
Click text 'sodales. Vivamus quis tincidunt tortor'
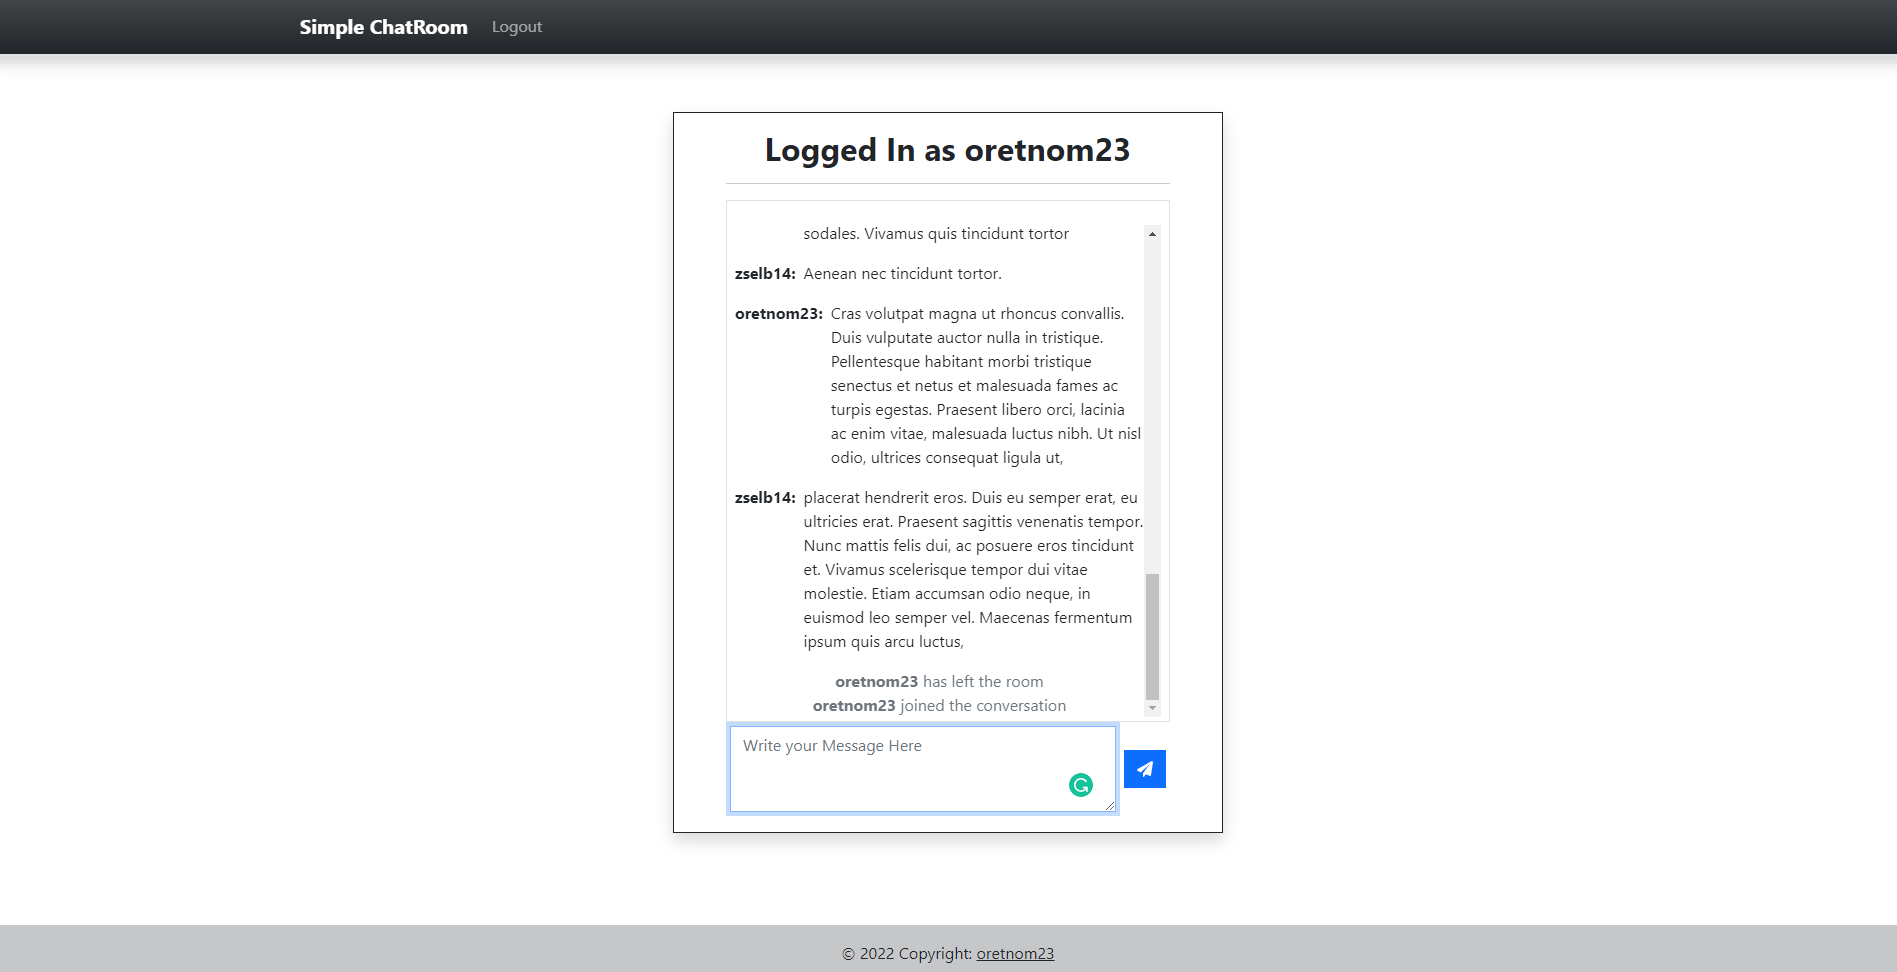(936, 234)
